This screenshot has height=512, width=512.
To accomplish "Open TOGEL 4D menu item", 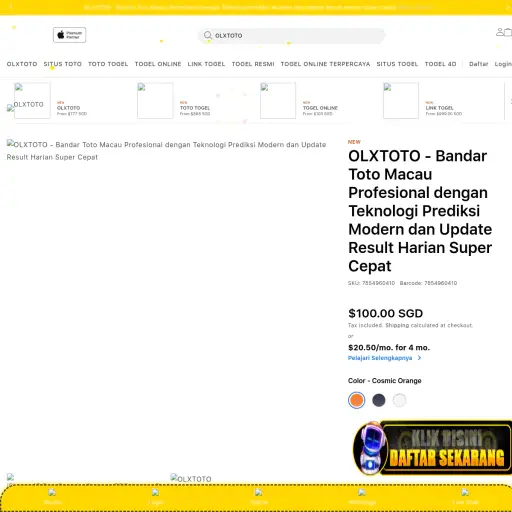I will tap(440, 64).
